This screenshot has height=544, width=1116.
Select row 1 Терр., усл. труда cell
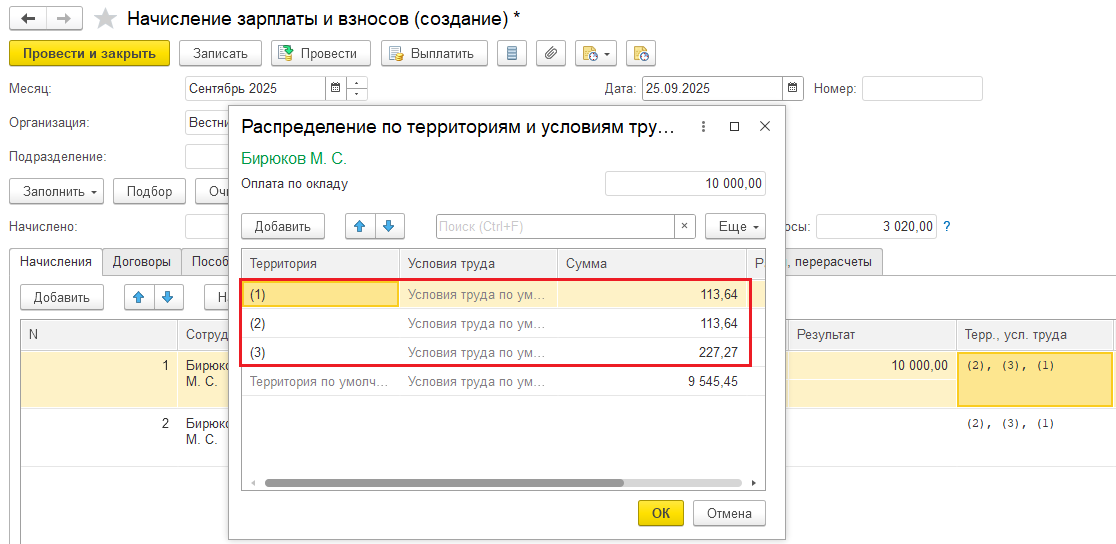tap(1035, 380)
